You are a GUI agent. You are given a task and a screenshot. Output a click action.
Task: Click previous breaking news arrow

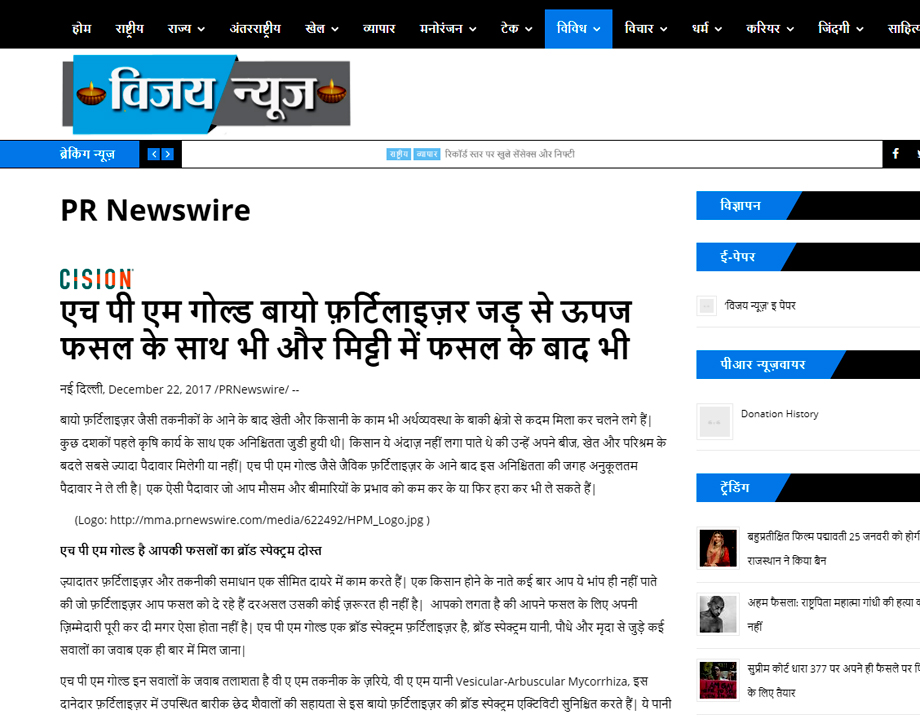[154, 154]
